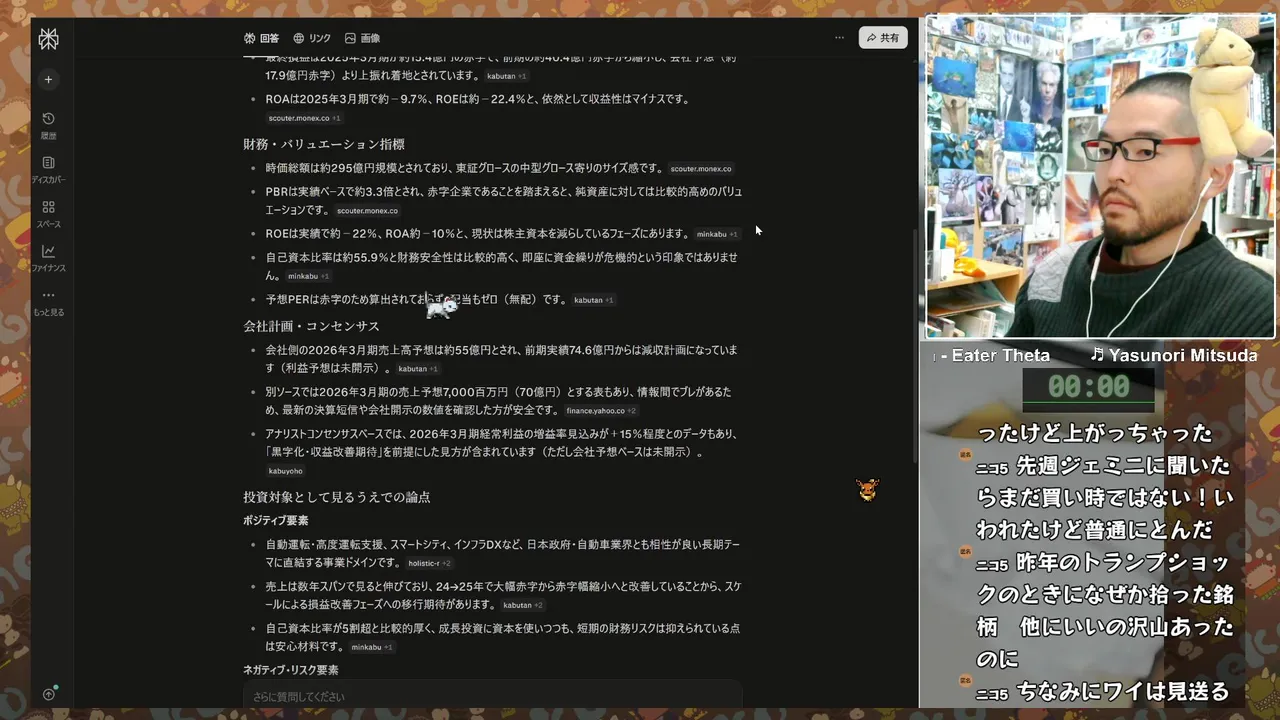The height and width of the screenshot is (720, 1280).
Task: Click the ネガティブ・リスク要素 subheading
Action: tap(291, 670)
